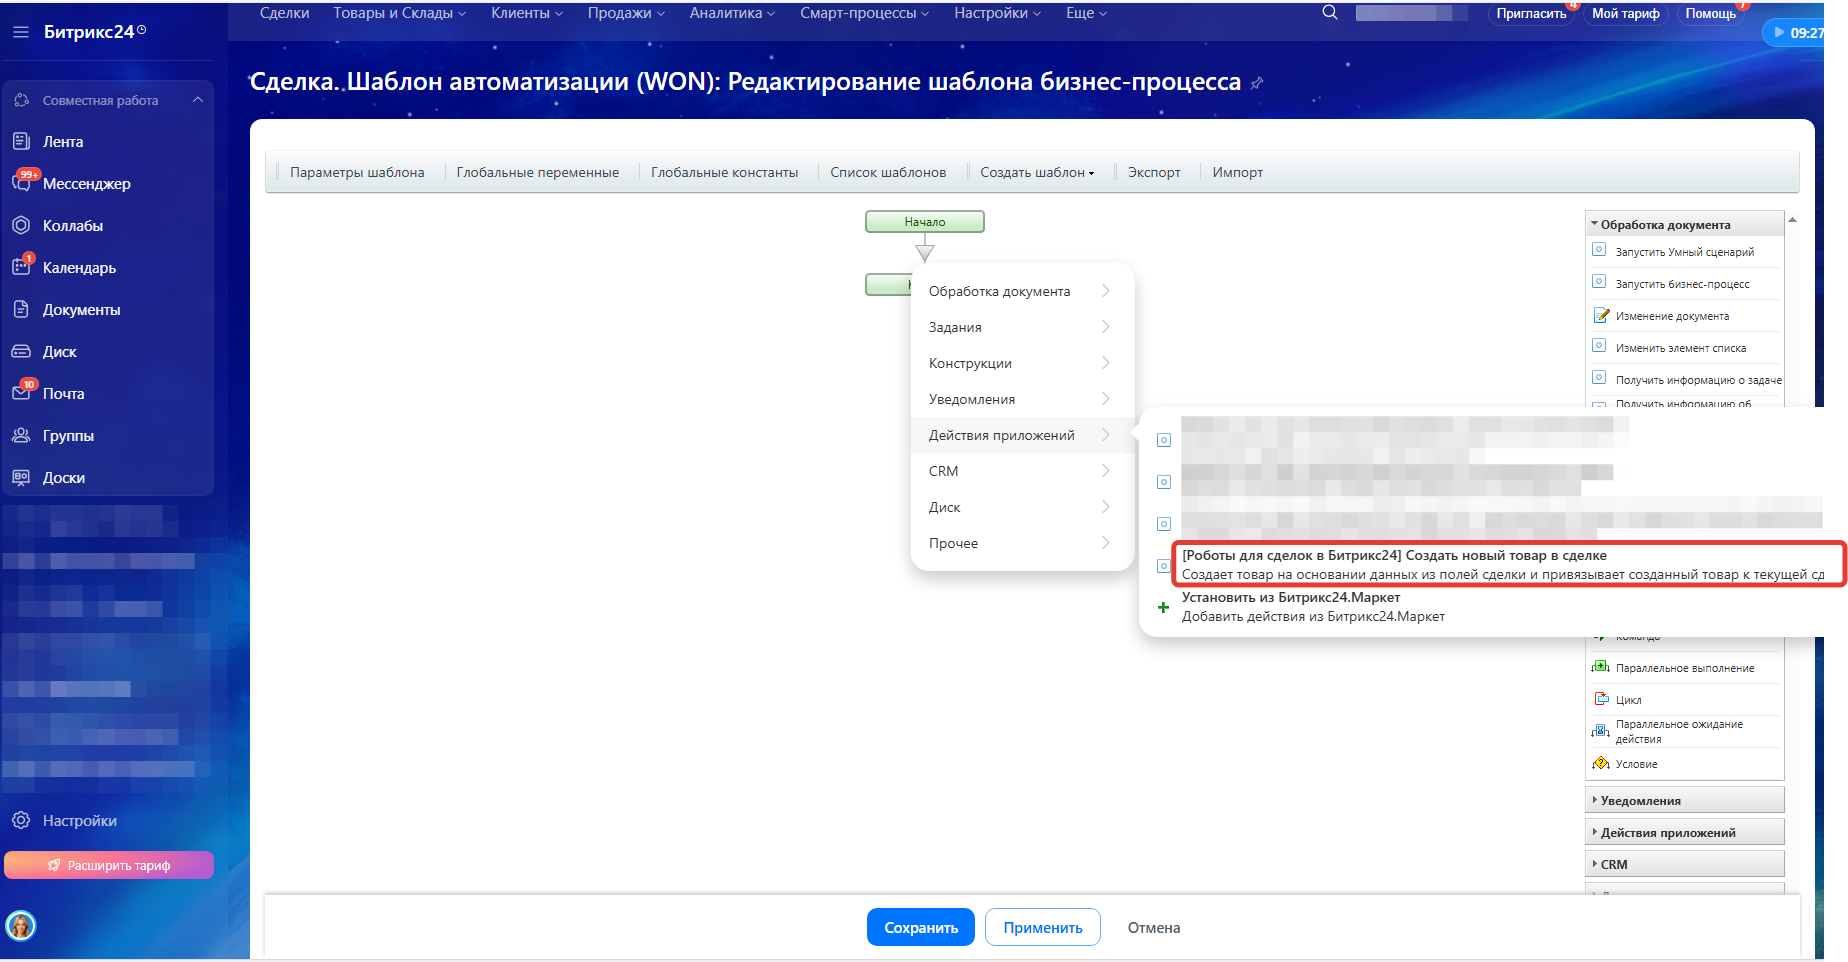Image resolution: width=1848 pixels, height=962 pixels.
Task: Click the Сохранить button
Action: pyautogui.click(x=920, y=928)
